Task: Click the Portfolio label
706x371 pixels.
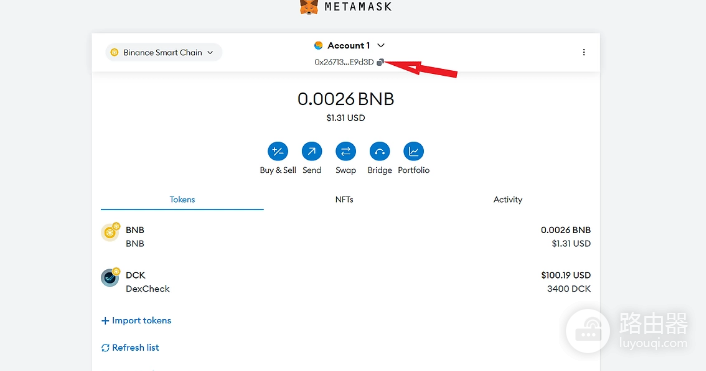Action: tap(413, 170)
